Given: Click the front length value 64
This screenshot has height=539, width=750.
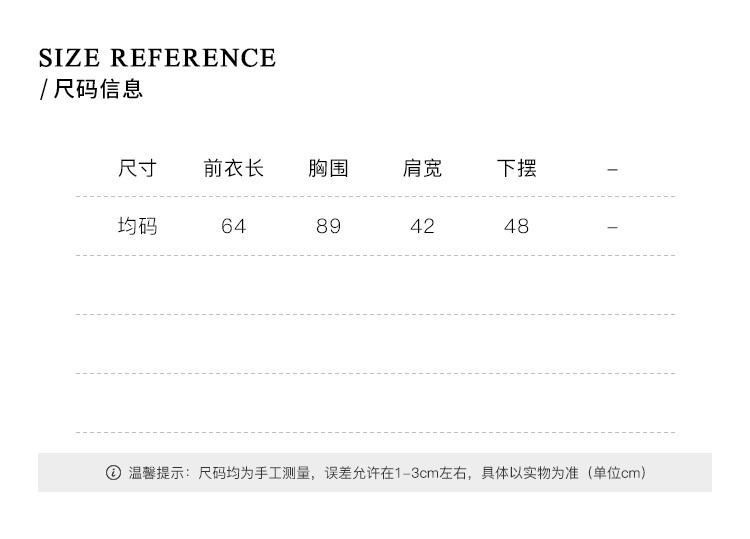Looking at the screenshot, I should [233, 227].
